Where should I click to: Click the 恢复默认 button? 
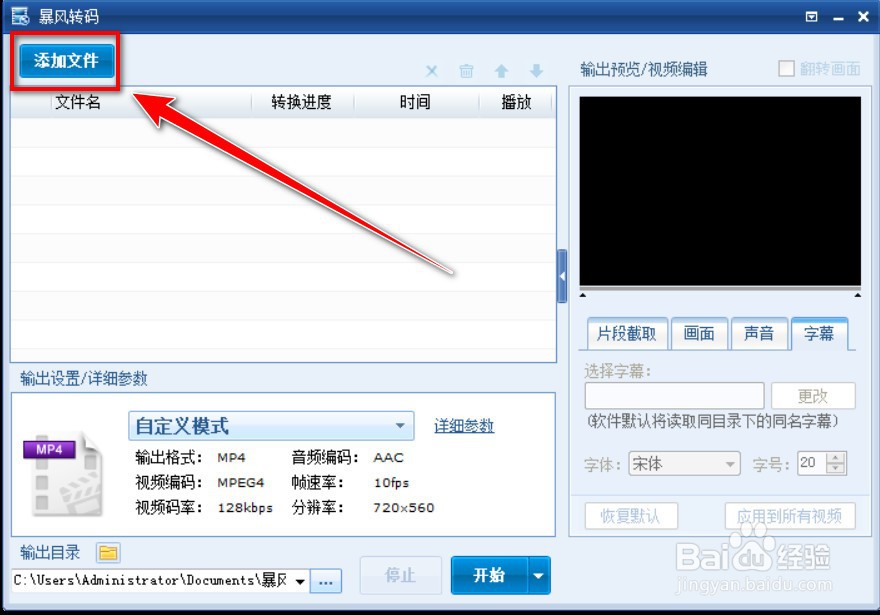[631, 516]
